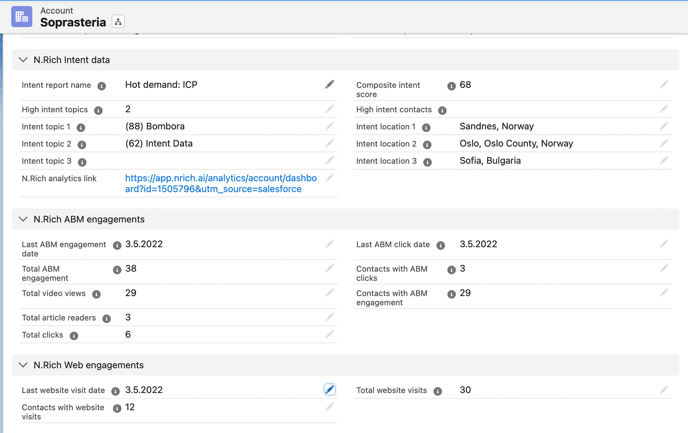Edit the Total clicks field
Screen dimensions: 688x433
pyautogui.click(x=330, y=334)
